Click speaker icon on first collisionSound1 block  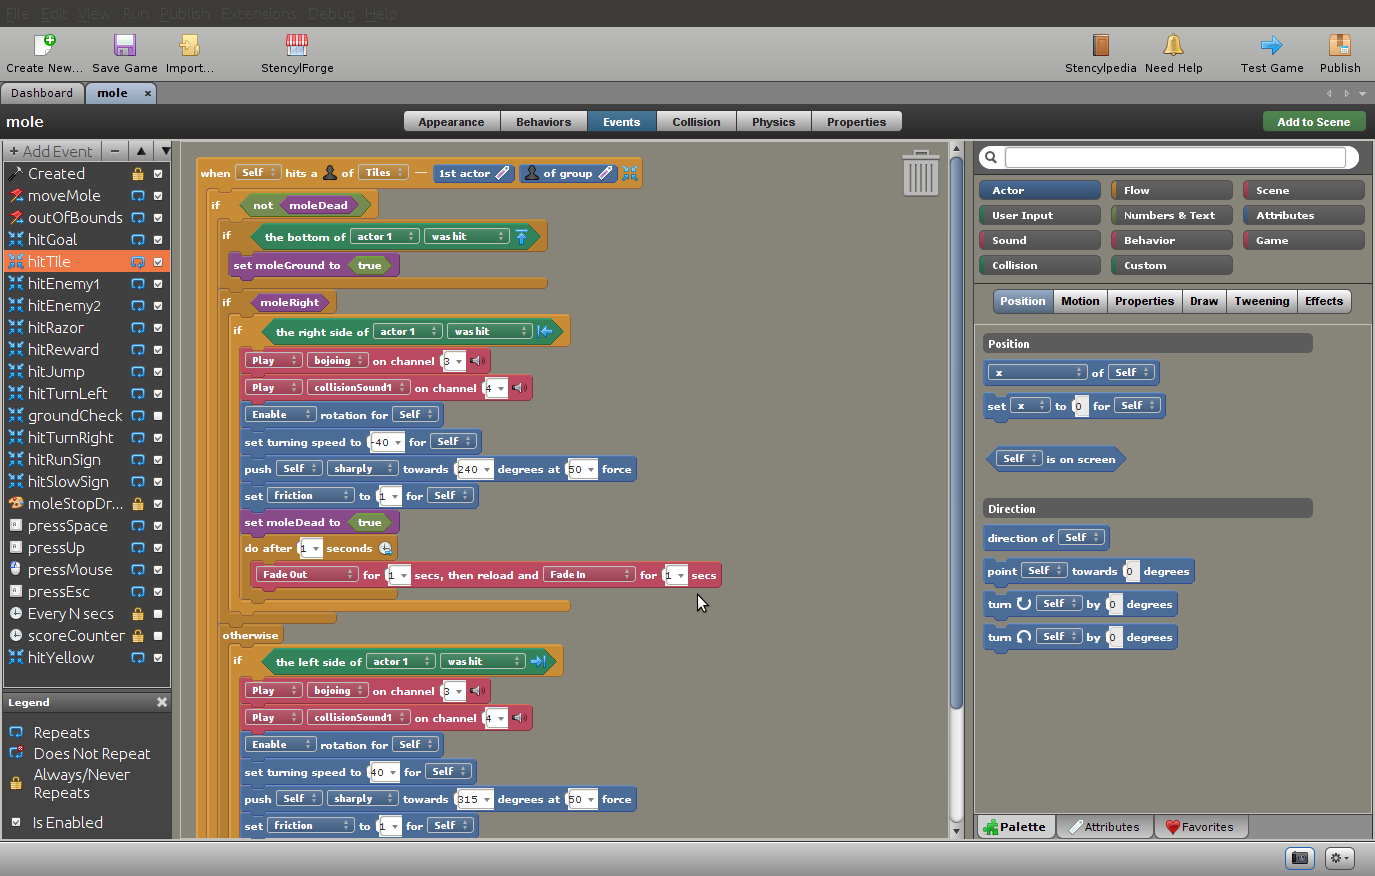(519, 388)
